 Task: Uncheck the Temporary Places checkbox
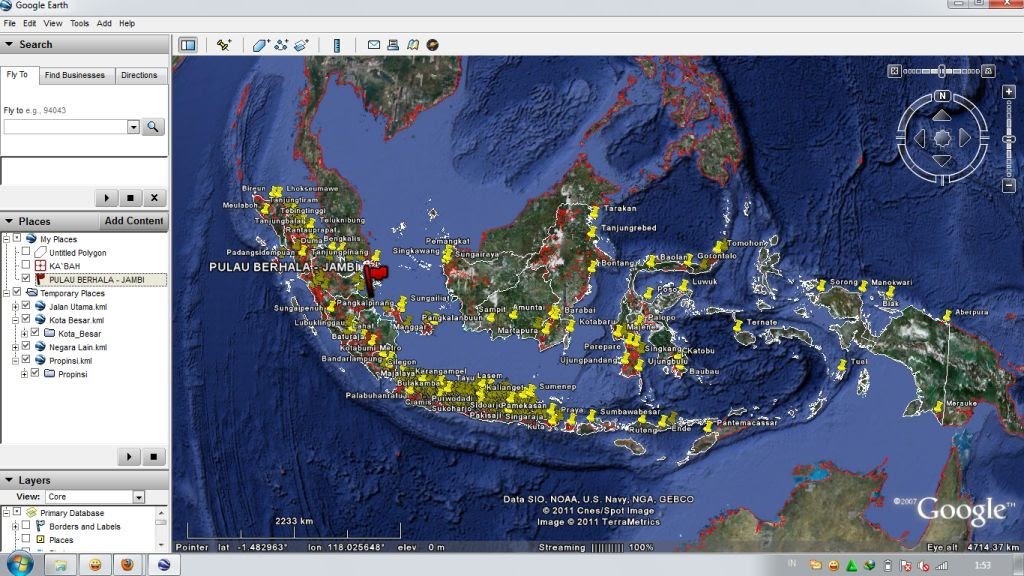pos(17,293)
